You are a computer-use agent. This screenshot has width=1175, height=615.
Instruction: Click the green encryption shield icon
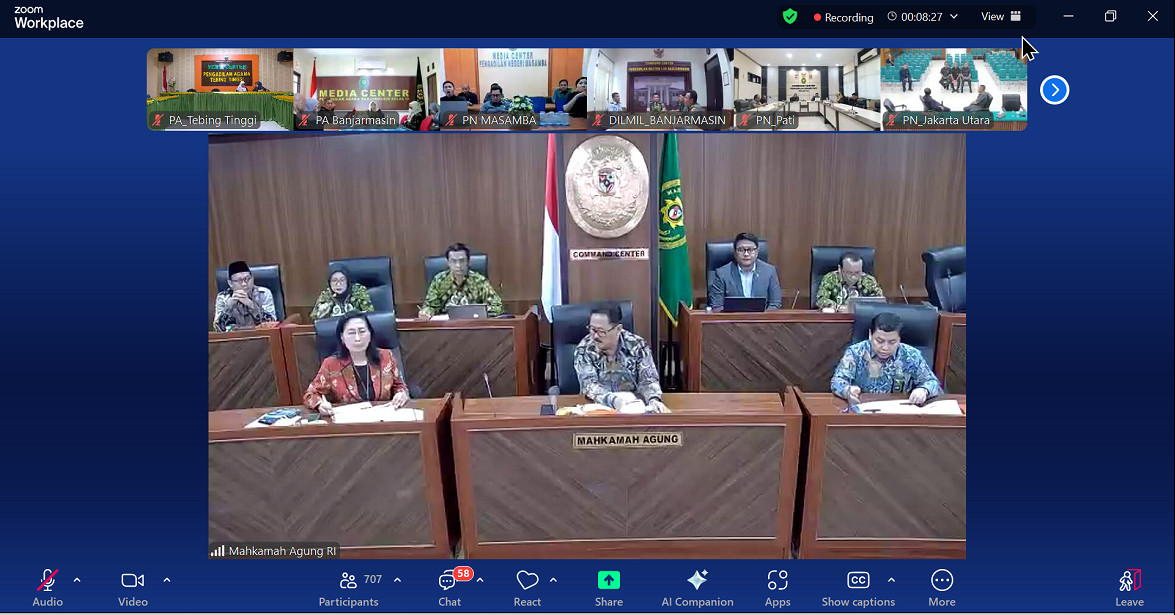tap(790, 16)
